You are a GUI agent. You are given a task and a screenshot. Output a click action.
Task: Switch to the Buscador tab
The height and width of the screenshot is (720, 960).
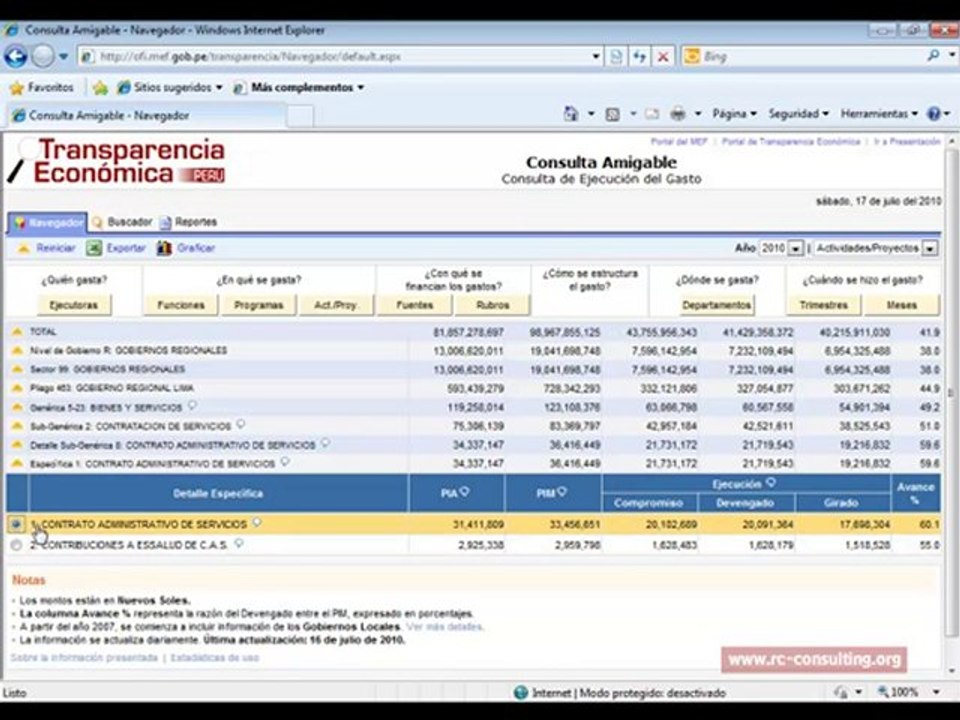(x=122, y=222)
